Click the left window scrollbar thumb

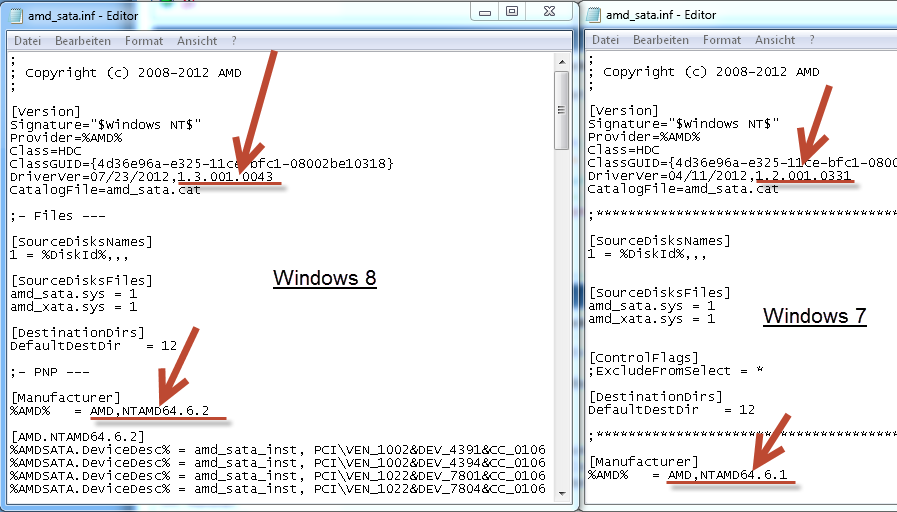[562, 110]
